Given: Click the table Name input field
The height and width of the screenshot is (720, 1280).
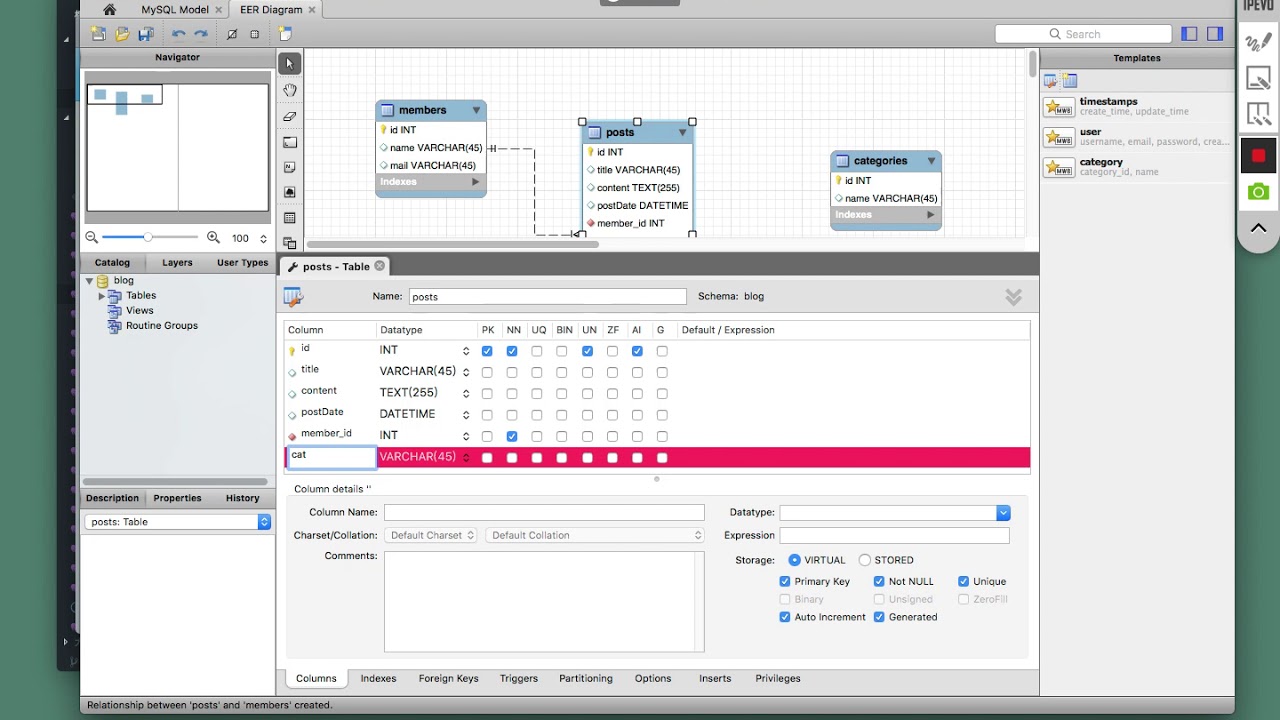Looking at the screenshot, I should [x=548, y=297].
